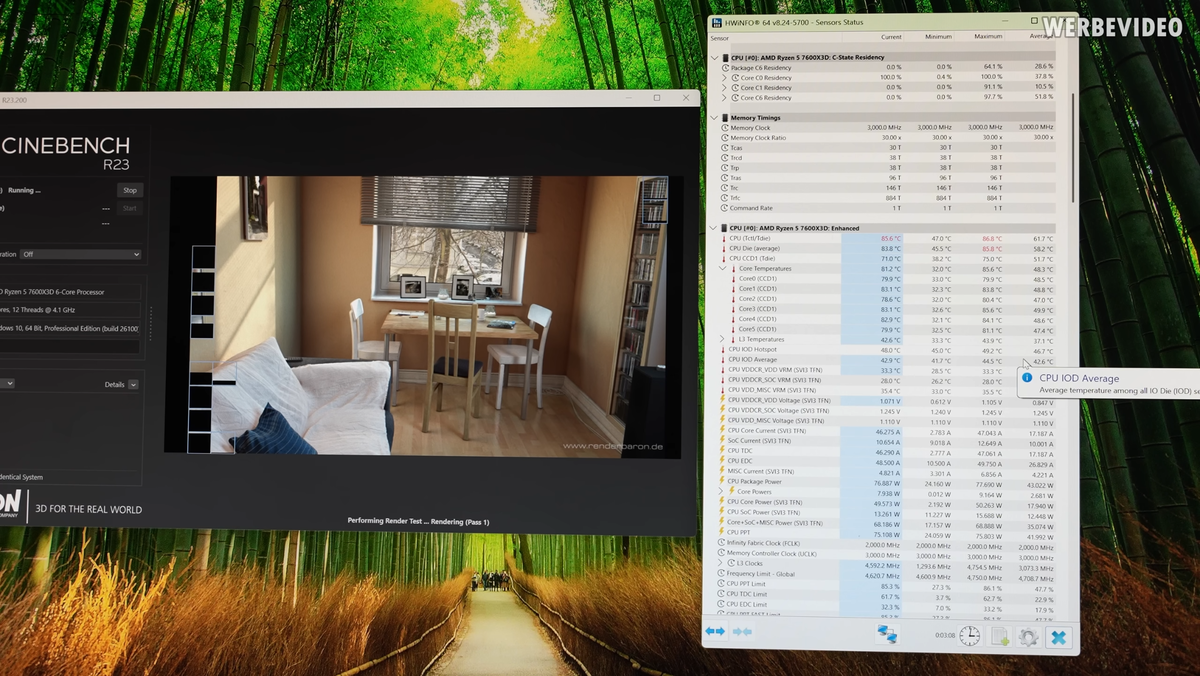1200x676 pixels.
Task: Open the Details dropdown arrow in Cinebench
Action: pyautogui.click(x=133, y=385)
